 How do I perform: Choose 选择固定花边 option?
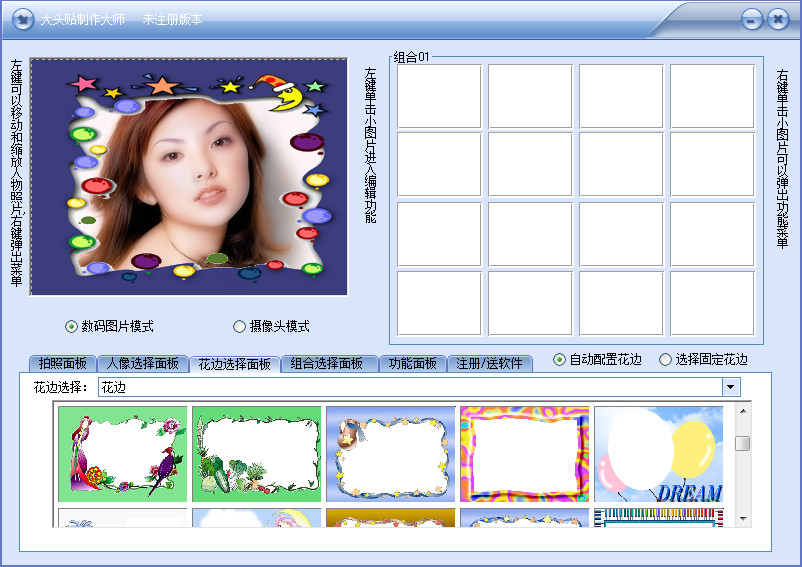703,359
